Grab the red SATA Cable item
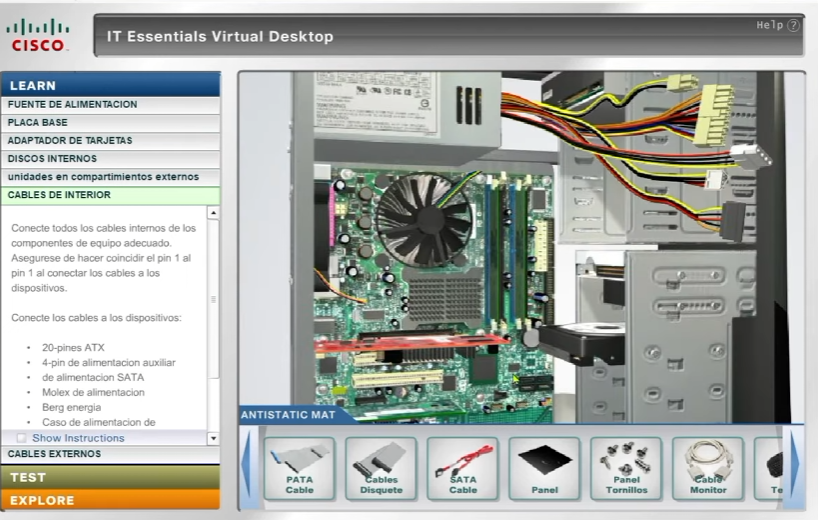Image resolution: width=818 pixels, height=520 pixels. 463,469
